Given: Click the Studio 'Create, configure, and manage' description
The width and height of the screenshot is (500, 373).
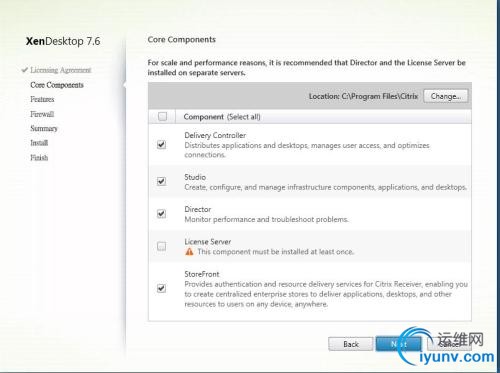Looking at the screenshot, I should [325, 187].
